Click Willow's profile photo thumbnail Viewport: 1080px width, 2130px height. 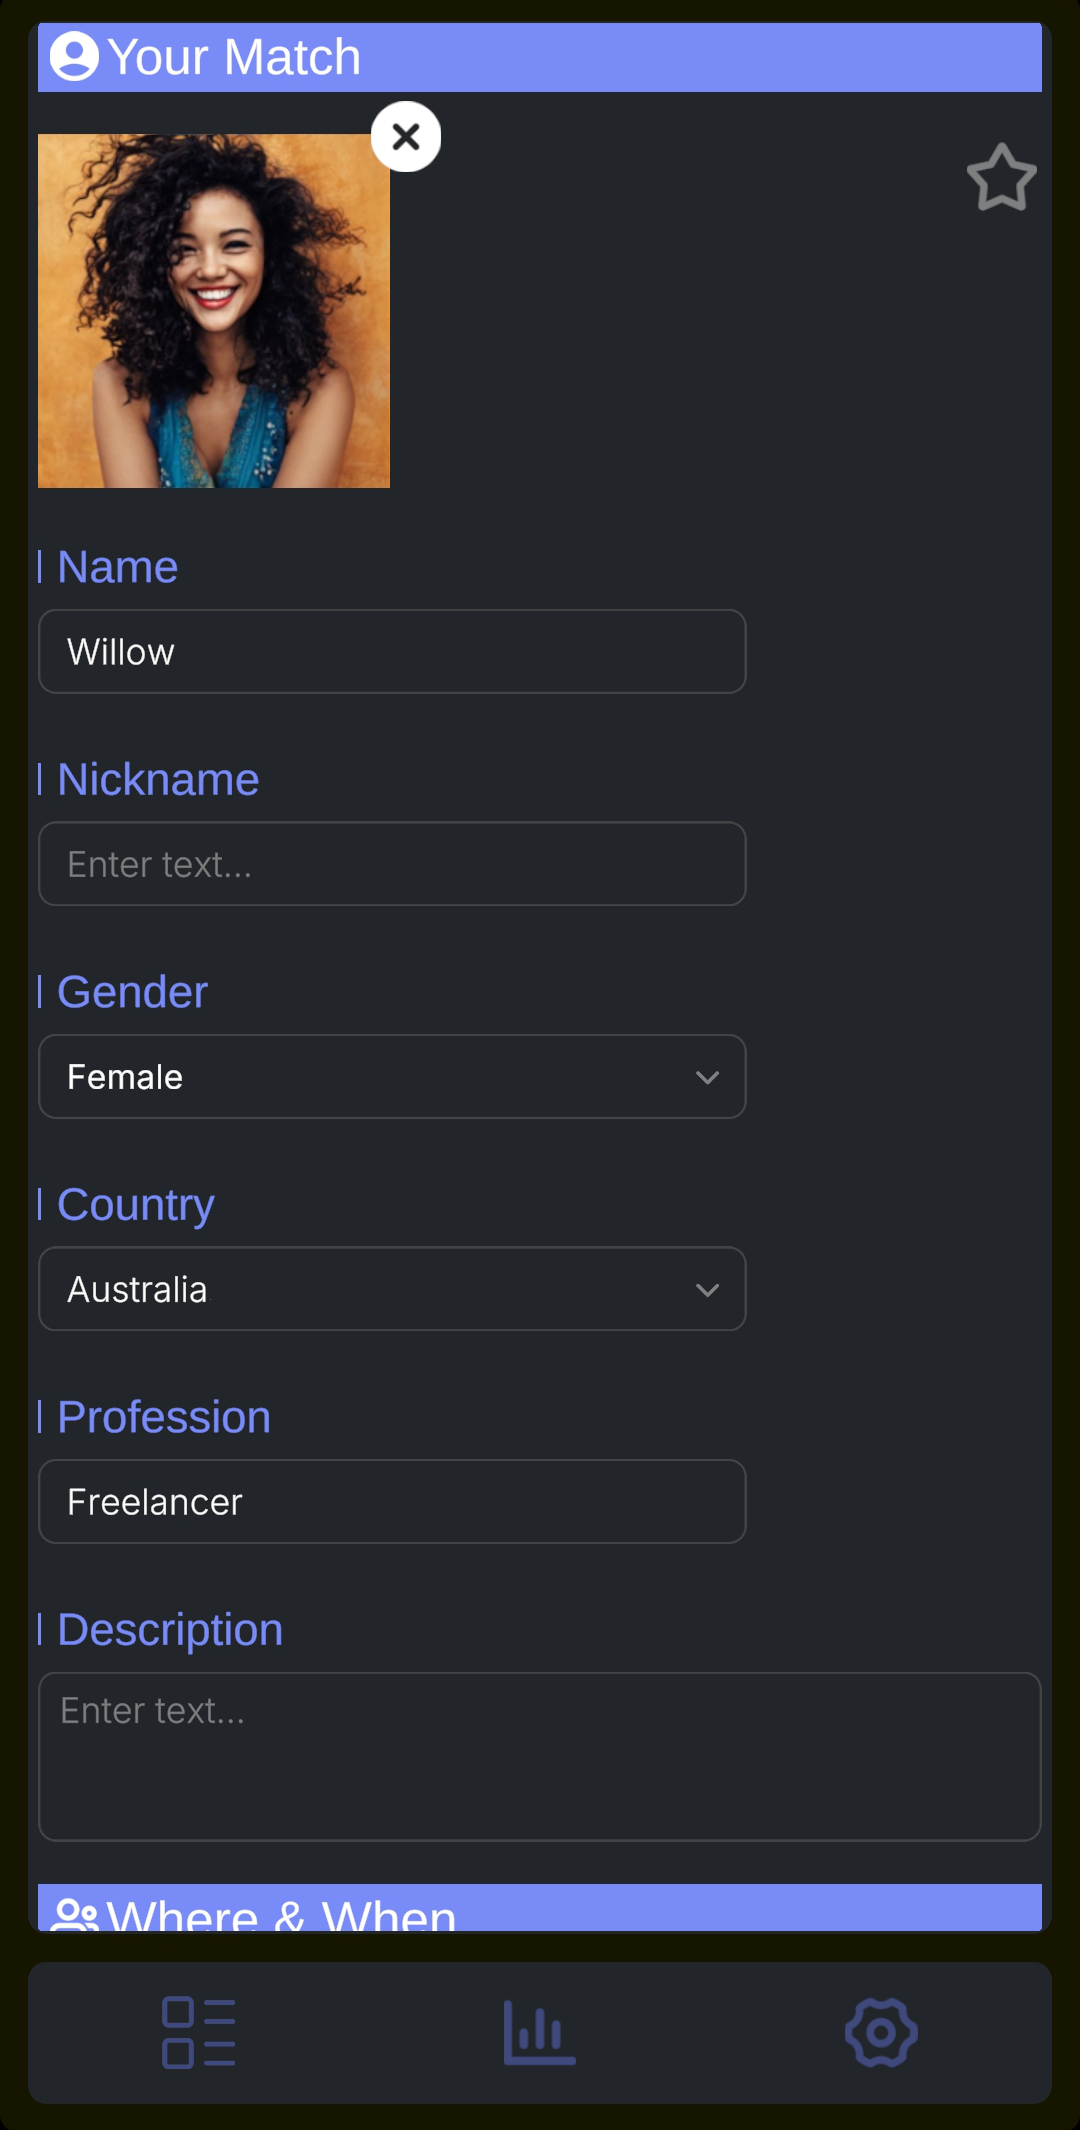click(x=214, y=311)
